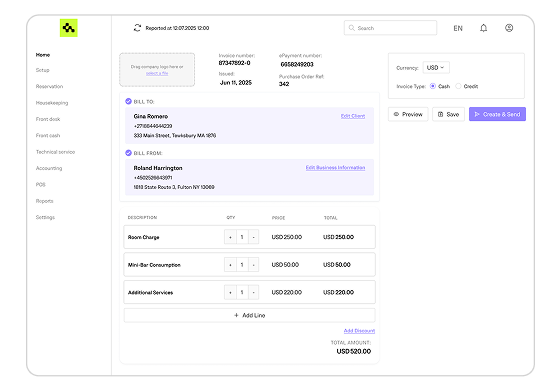The height and width of the screenshot is (391, 560).
Task: Click business name Roland Harrington
Action: coord(158,168)
